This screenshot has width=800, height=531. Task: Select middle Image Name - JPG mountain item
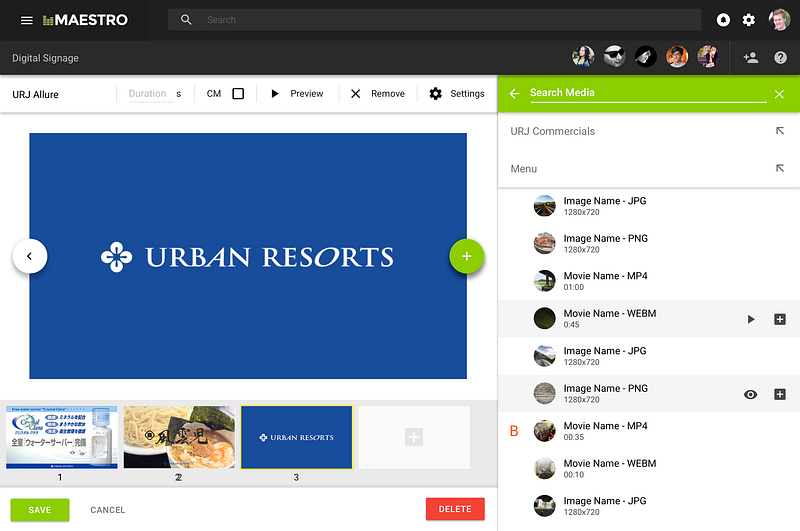pos(648,356)
